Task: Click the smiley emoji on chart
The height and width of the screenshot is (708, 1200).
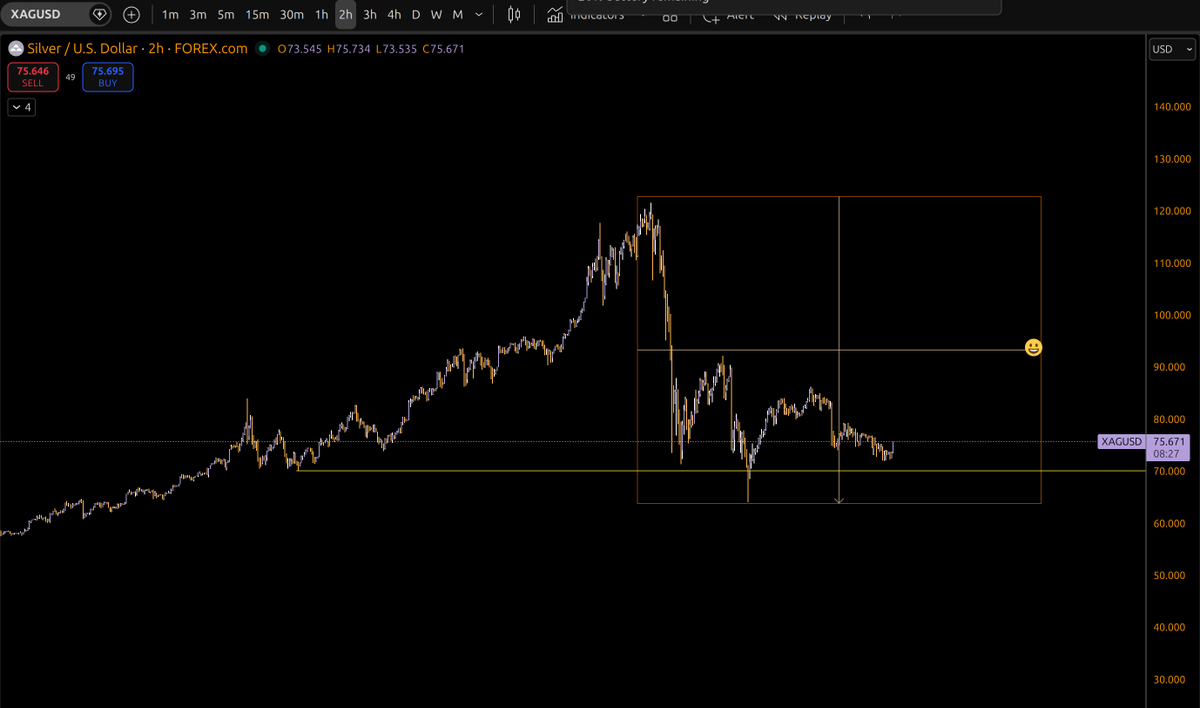Action: [1034, 347]
